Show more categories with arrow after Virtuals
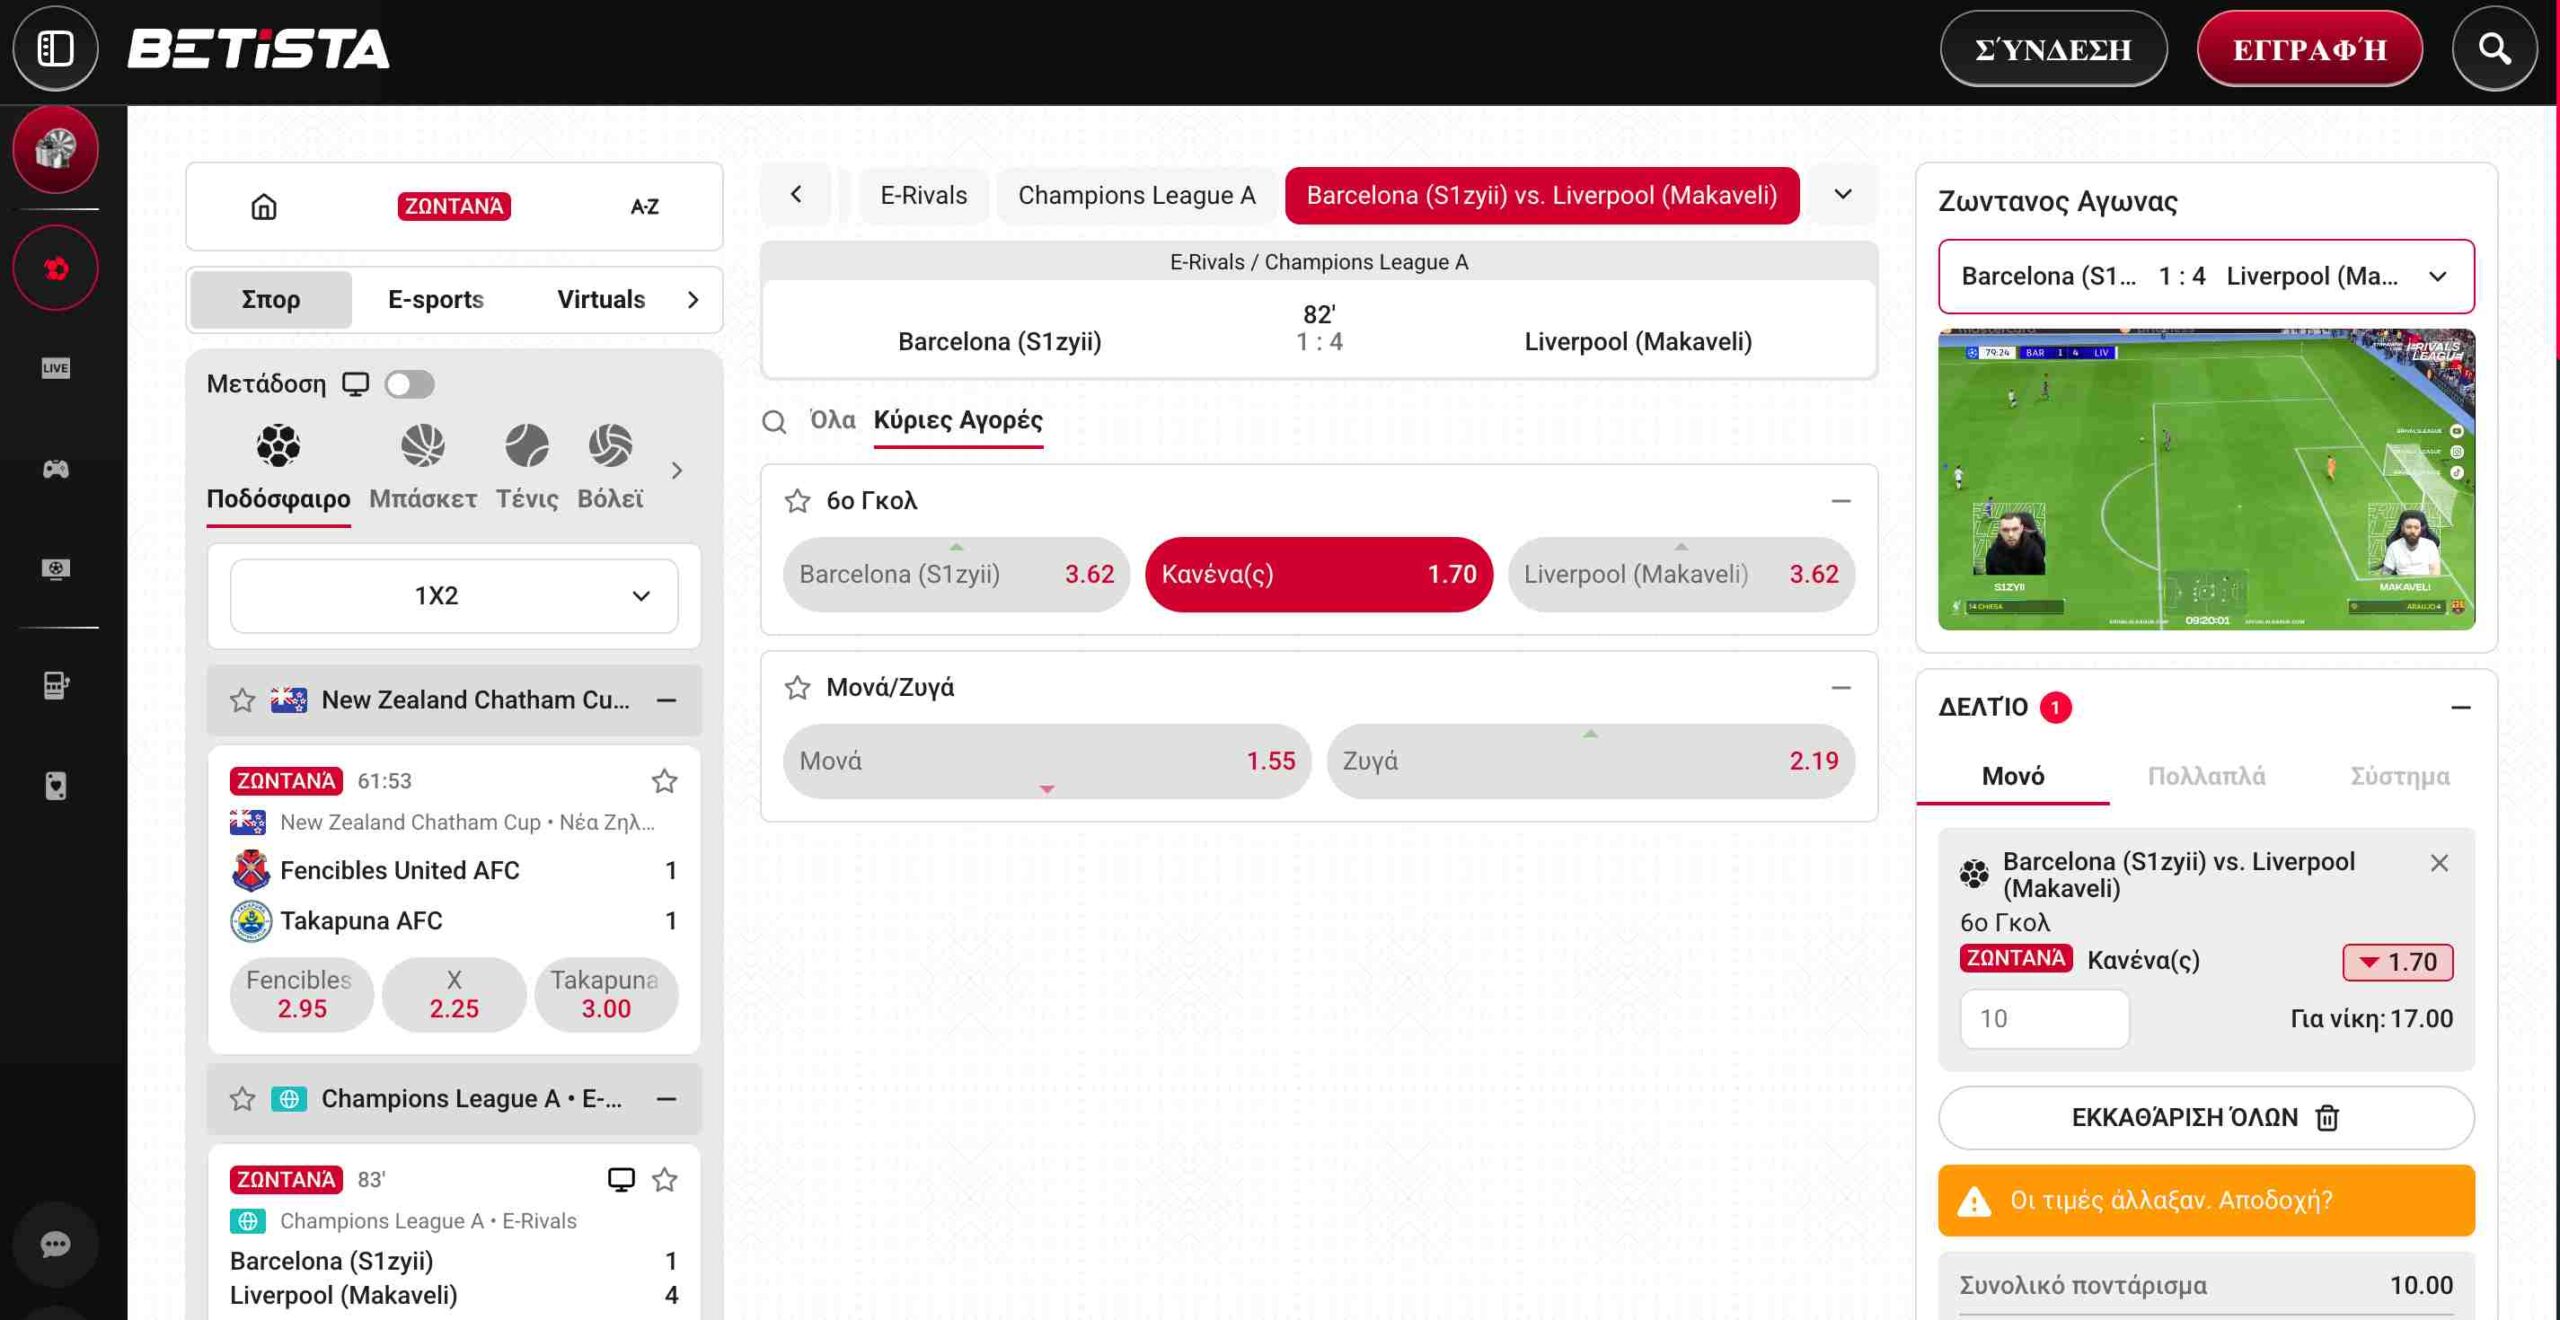Image resolution: width=2560 pixels, height=1320 pixels. [x=692, y=299]
